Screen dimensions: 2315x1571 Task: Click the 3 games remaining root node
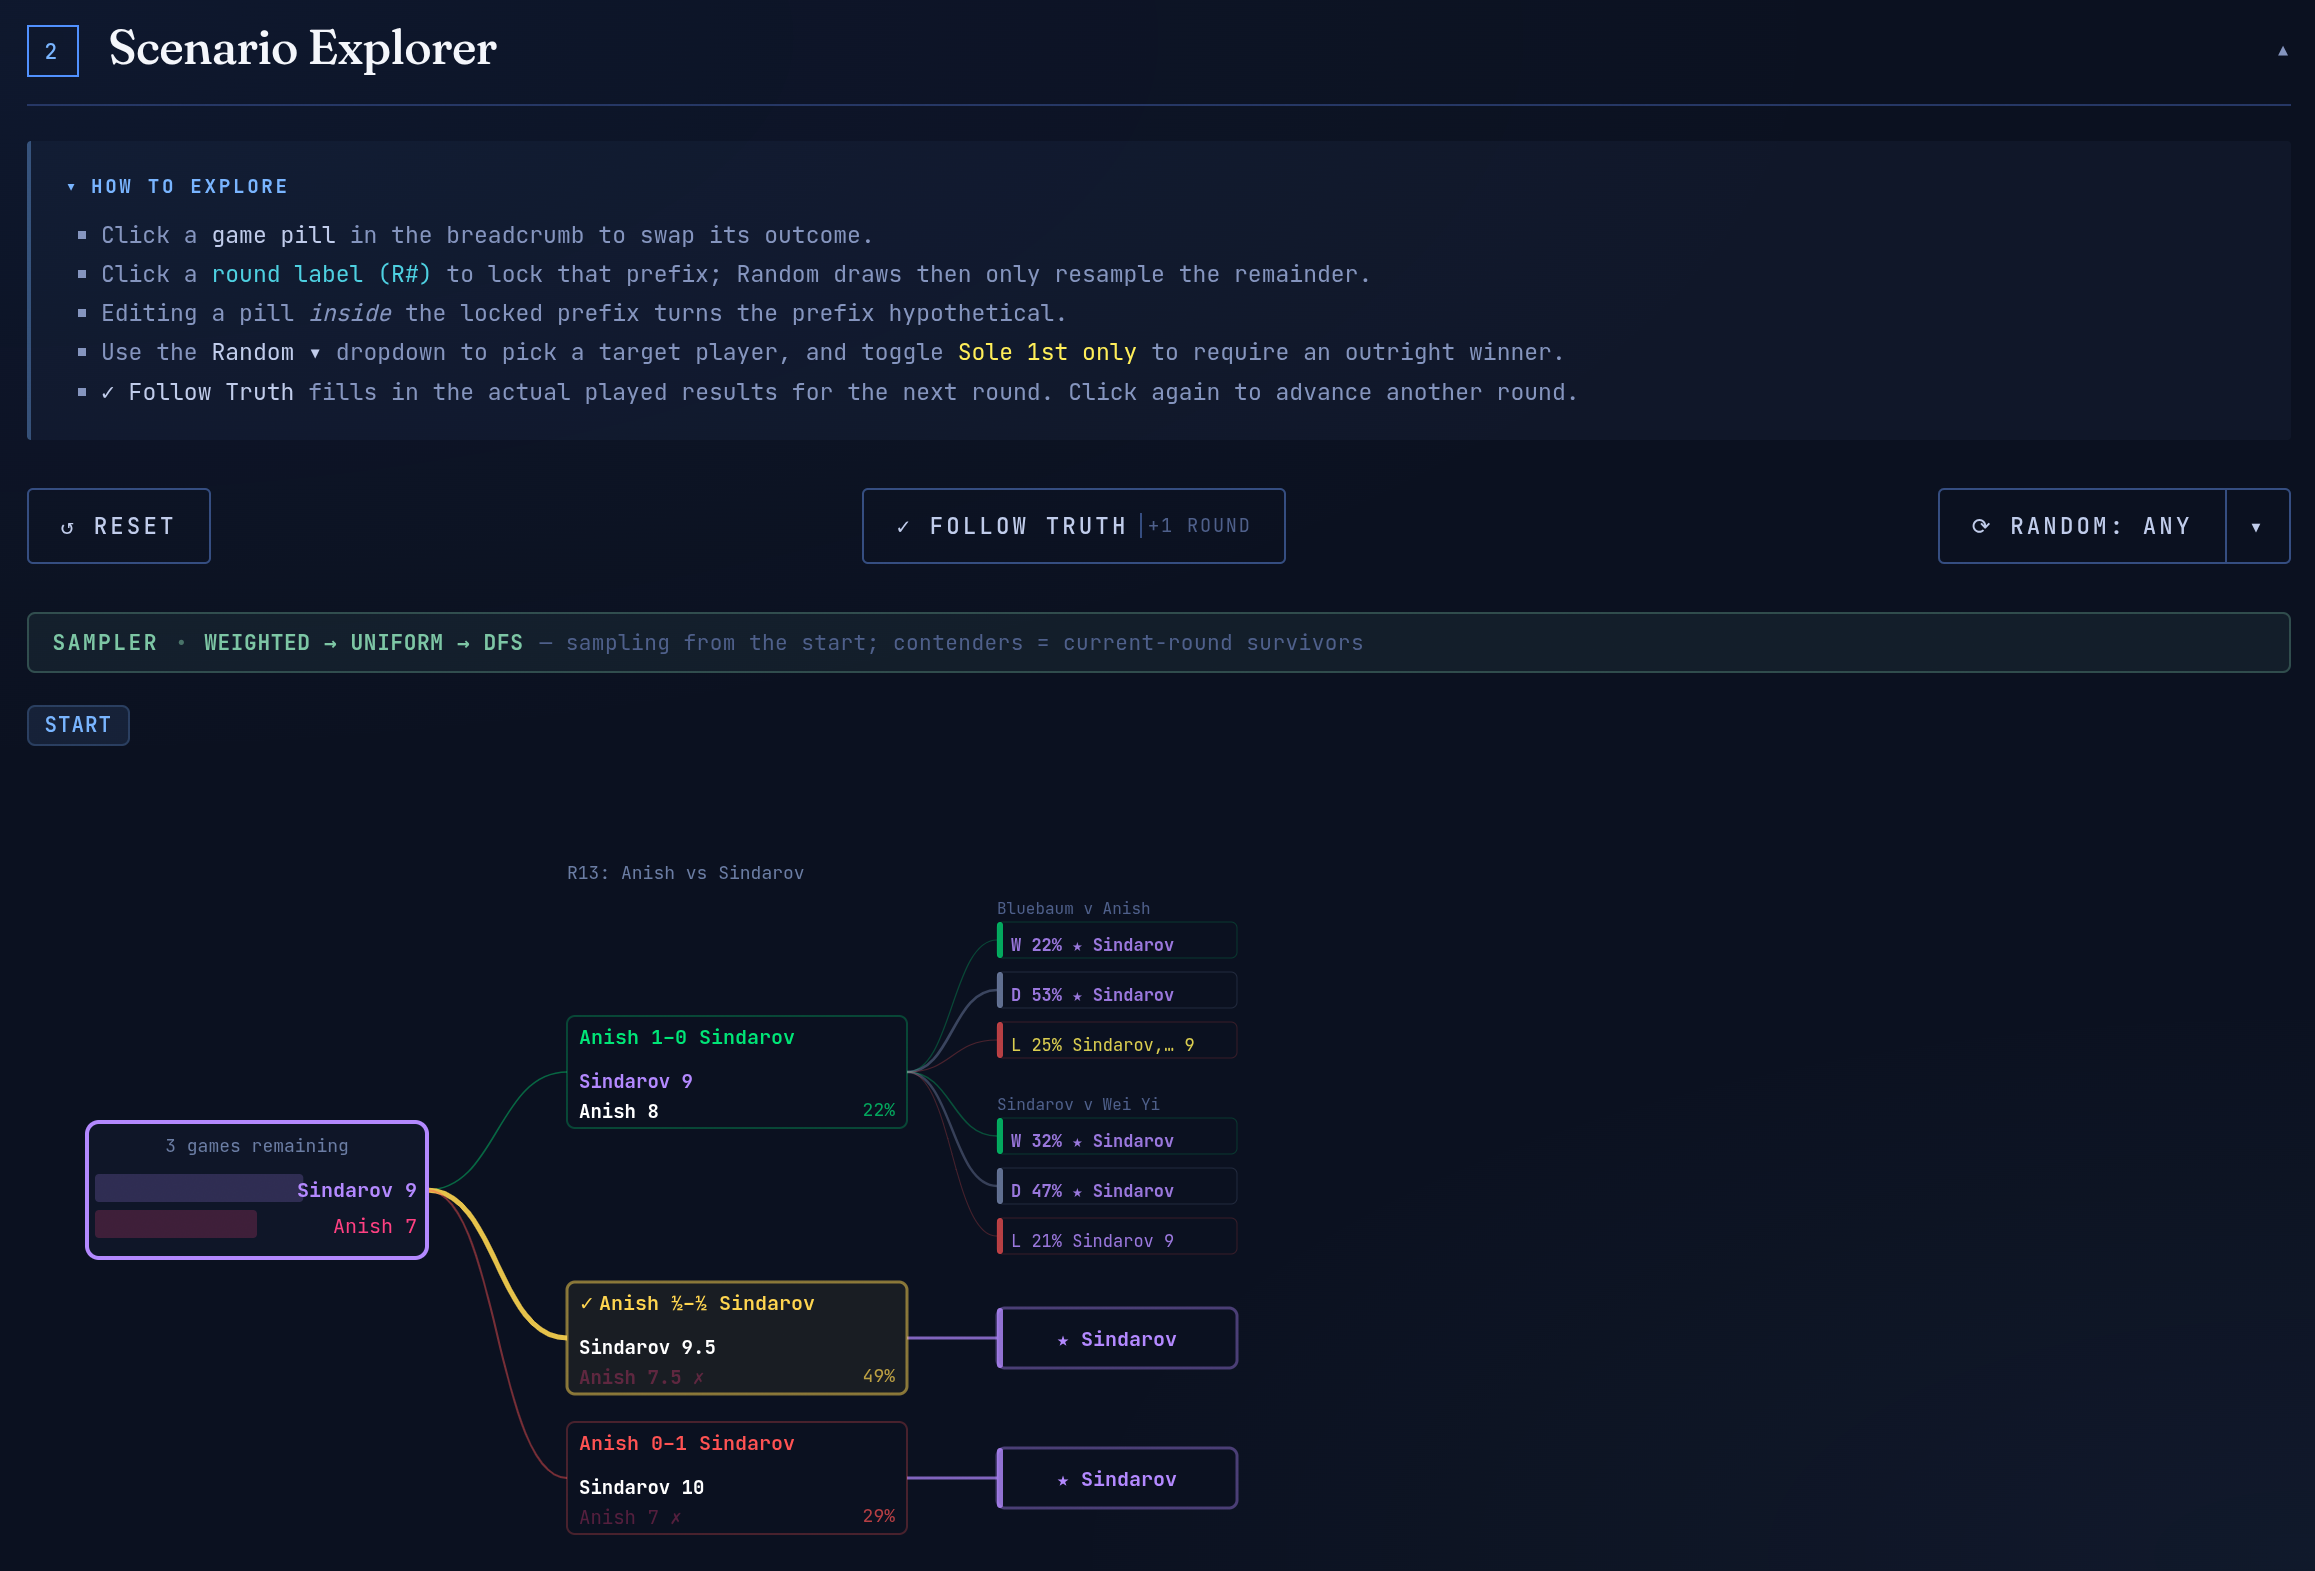[257, 1190]
